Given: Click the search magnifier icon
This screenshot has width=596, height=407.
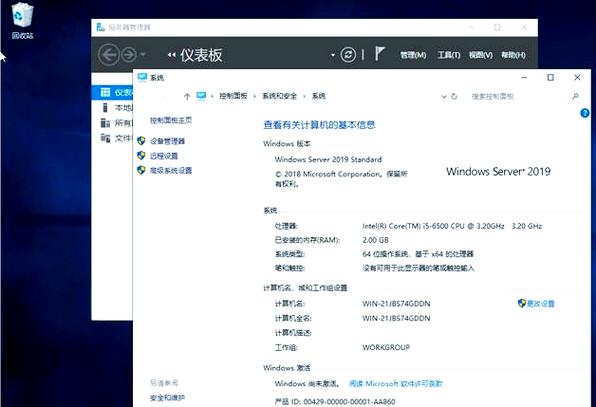Looking at the screenshot, I should click(575, 97).
